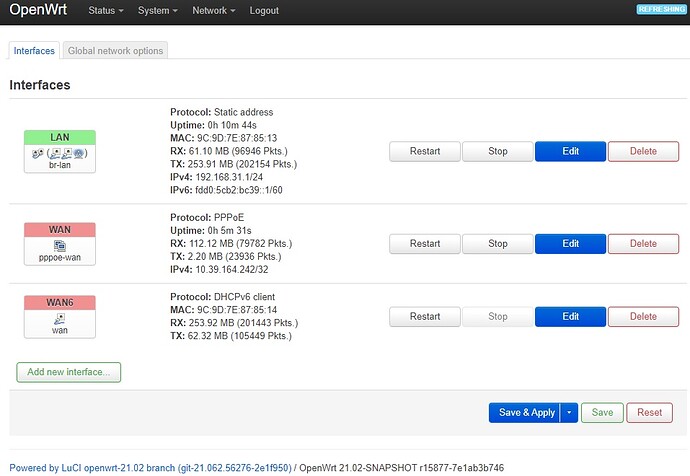This screenshot has width=690, height=476.
Task: Restart the LAN interface
Action: 425,151
